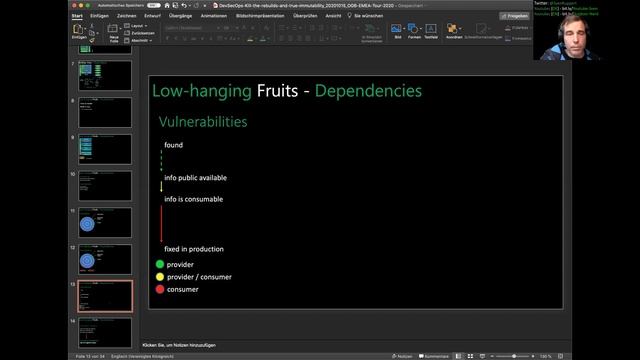This screenshot has height=360, width=640.
Task: Click the language indicator in status bar
Action: (142, 356)
